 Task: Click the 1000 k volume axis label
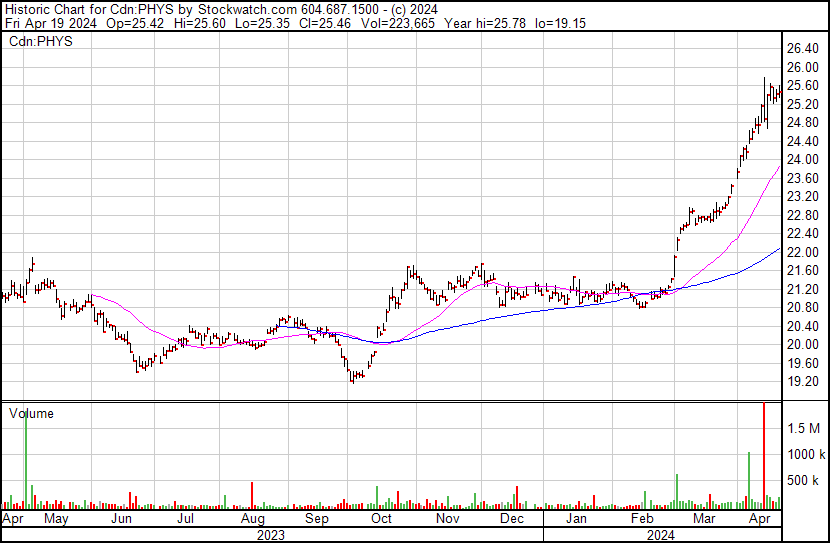point(805,454)
